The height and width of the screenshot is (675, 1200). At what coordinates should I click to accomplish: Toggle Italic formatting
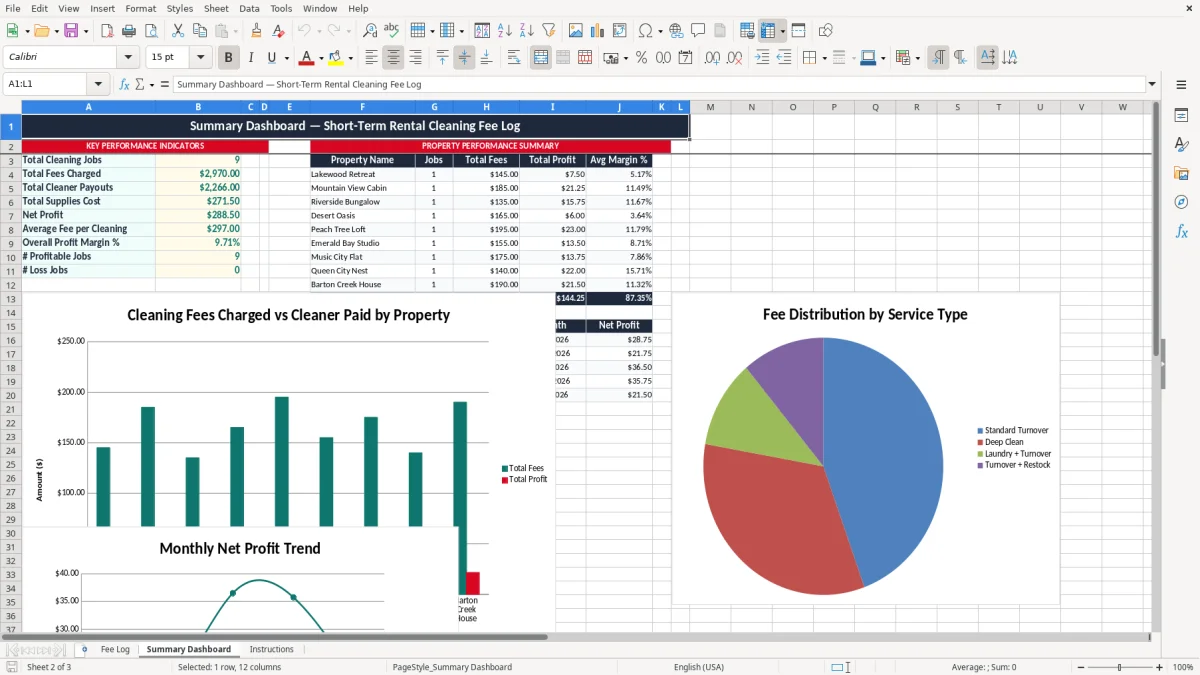coord(250,58)
